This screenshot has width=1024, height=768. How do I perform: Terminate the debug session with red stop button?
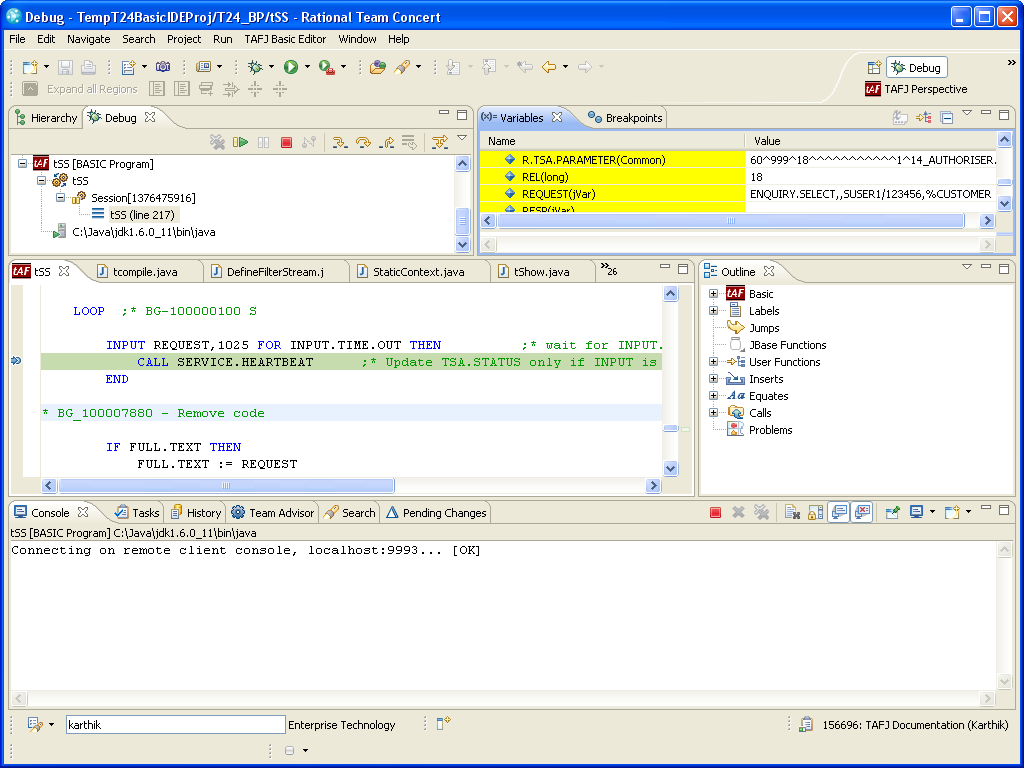[286, 143]
